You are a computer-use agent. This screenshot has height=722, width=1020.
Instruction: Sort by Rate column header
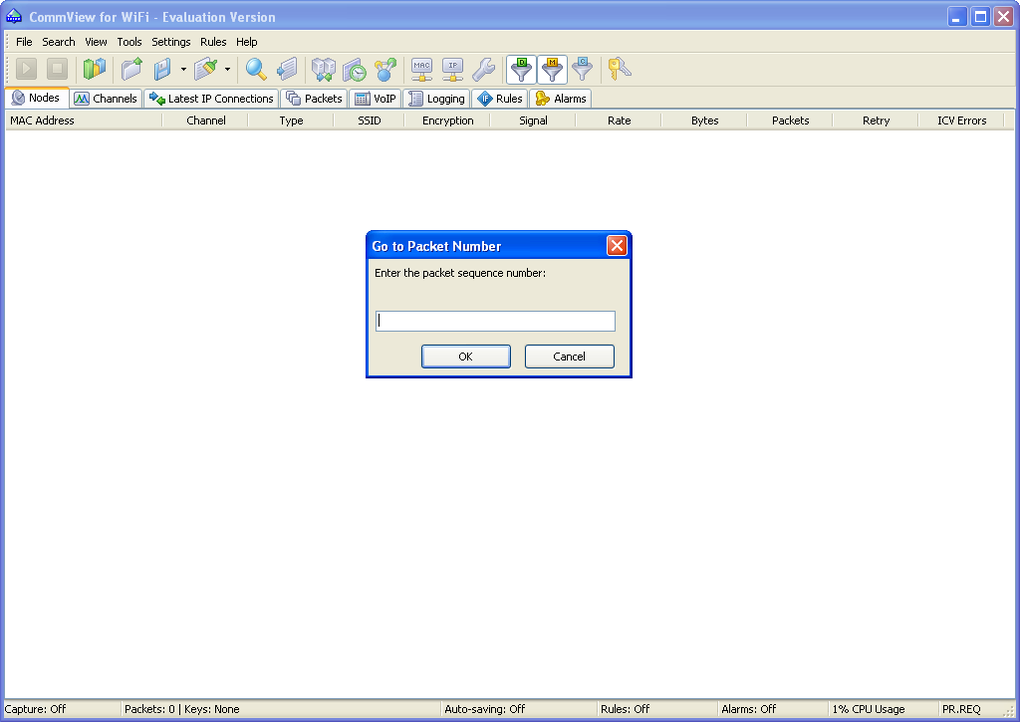coord(619,120)
